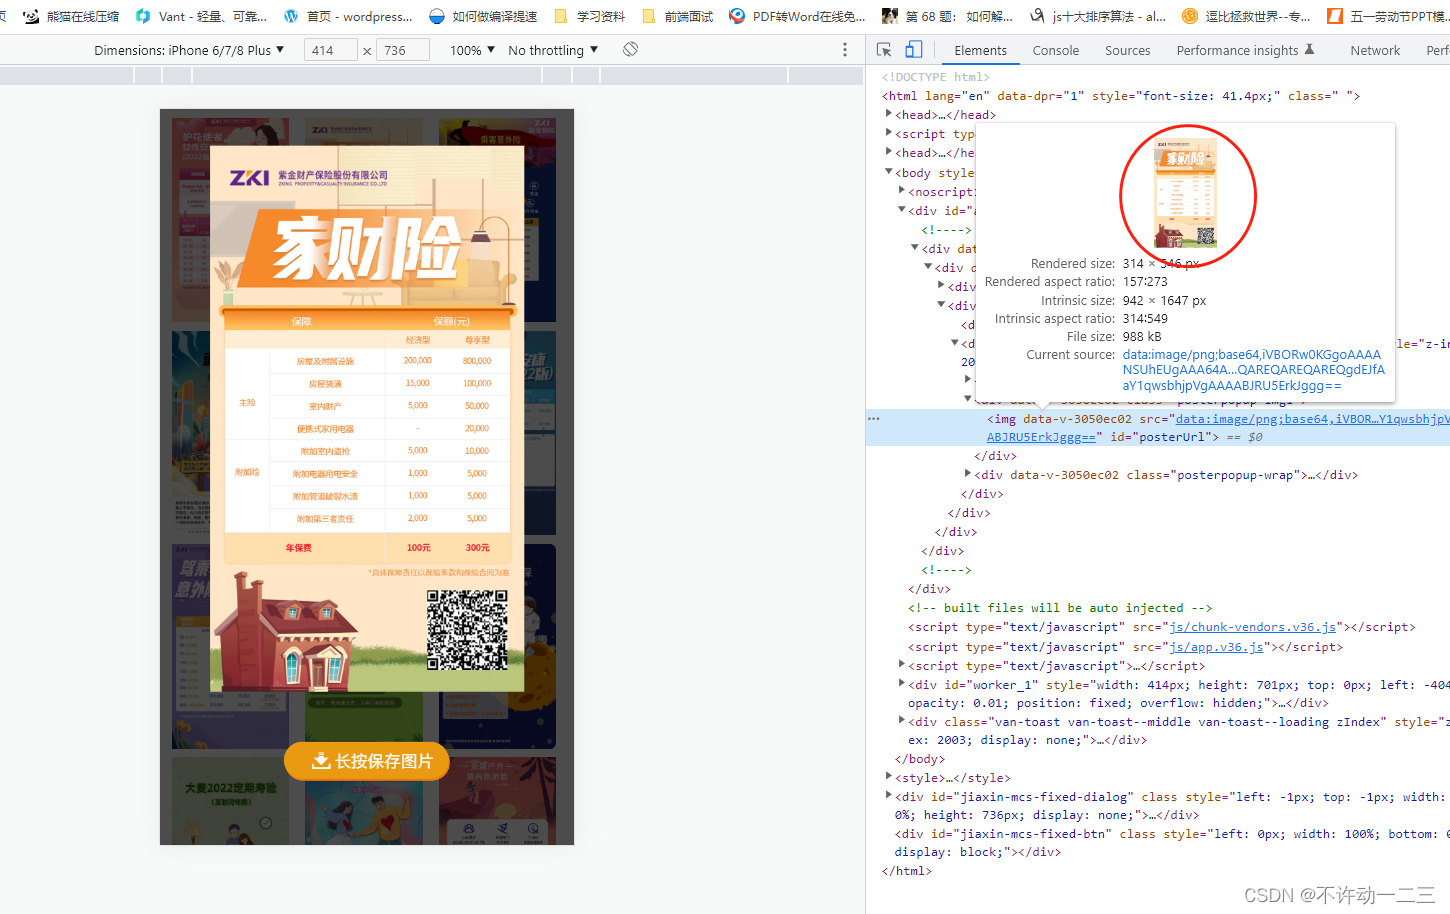The width and height of the screenshot is (1450, 914).
Task: Edit the width field showing 414
Action: click(331, 50)
